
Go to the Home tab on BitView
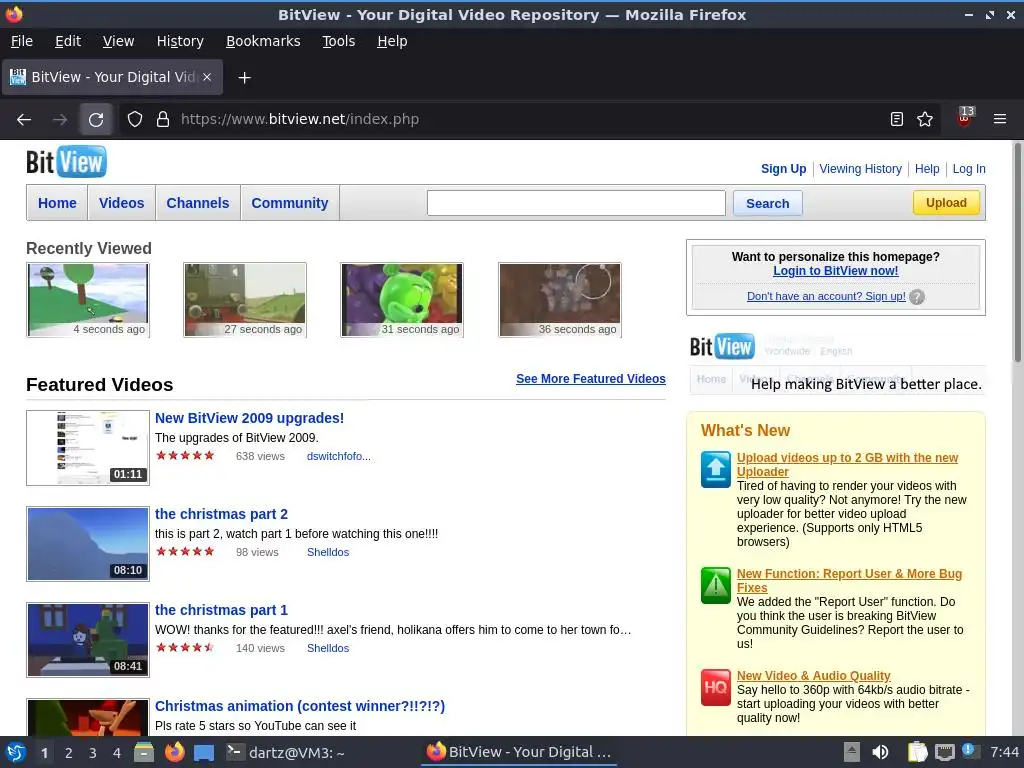click(57, 203)
